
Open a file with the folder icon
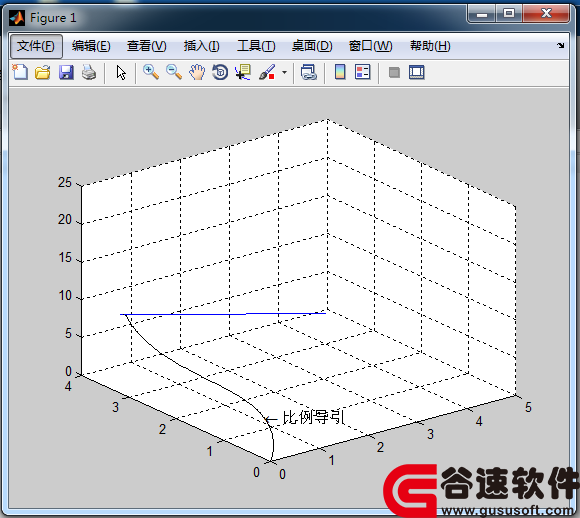tap(43, 72)
